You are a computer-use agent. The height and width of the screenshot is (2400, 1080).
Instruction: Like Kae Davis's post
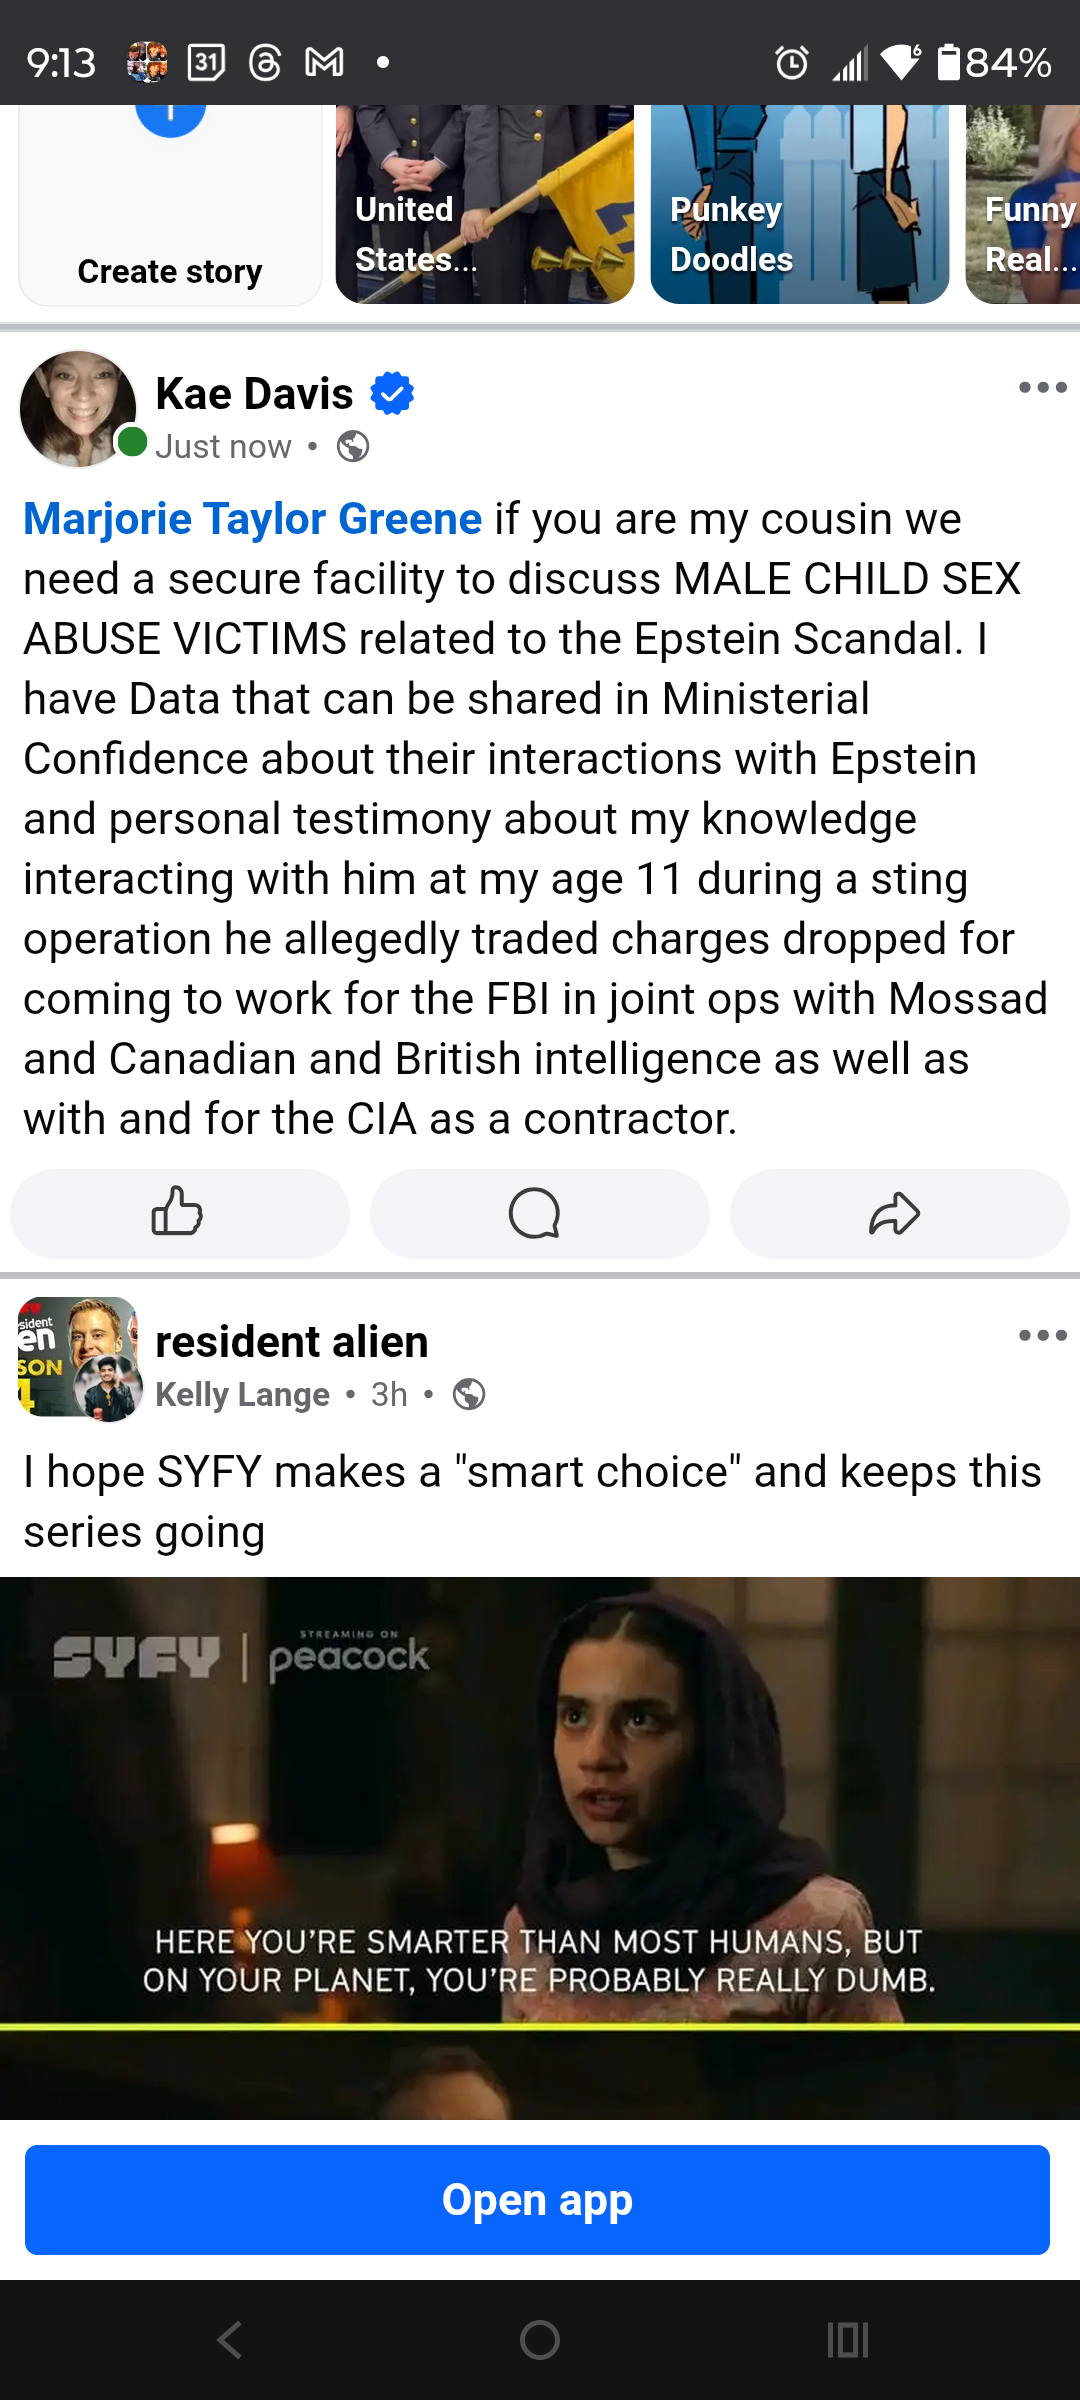point(179,1213)
